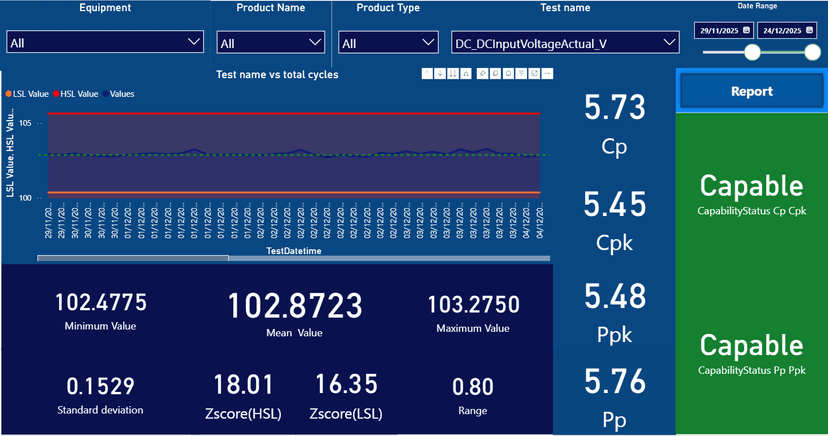Open the Product Name dropdown
This screenshot has height=436, width=828.
pyautogui.click(x=315, y=42)
